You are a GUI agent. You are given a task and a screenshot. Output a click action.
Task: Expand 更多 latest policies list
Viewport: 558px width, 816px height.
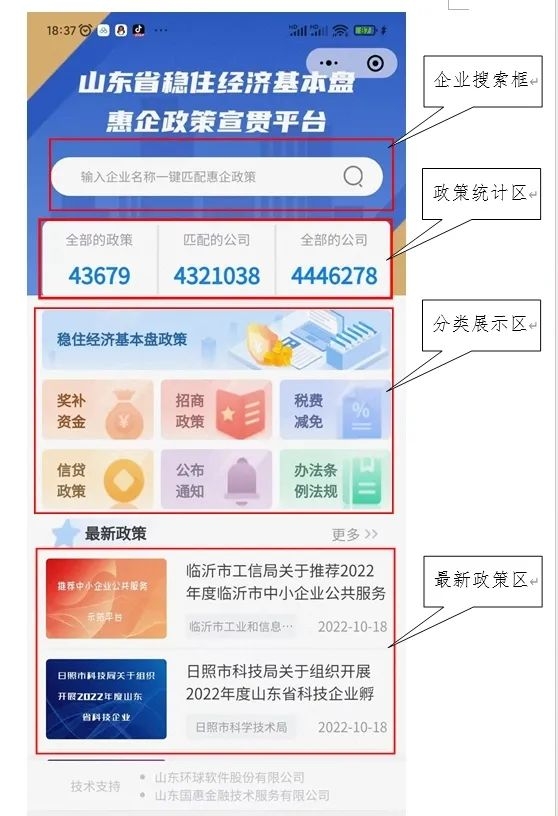(355, 534)
